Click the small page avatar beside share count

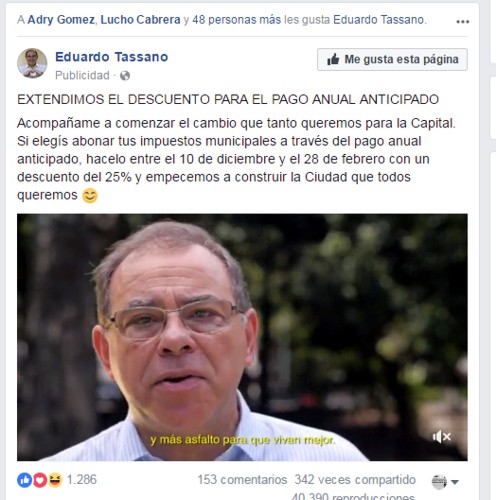[439, 481]
